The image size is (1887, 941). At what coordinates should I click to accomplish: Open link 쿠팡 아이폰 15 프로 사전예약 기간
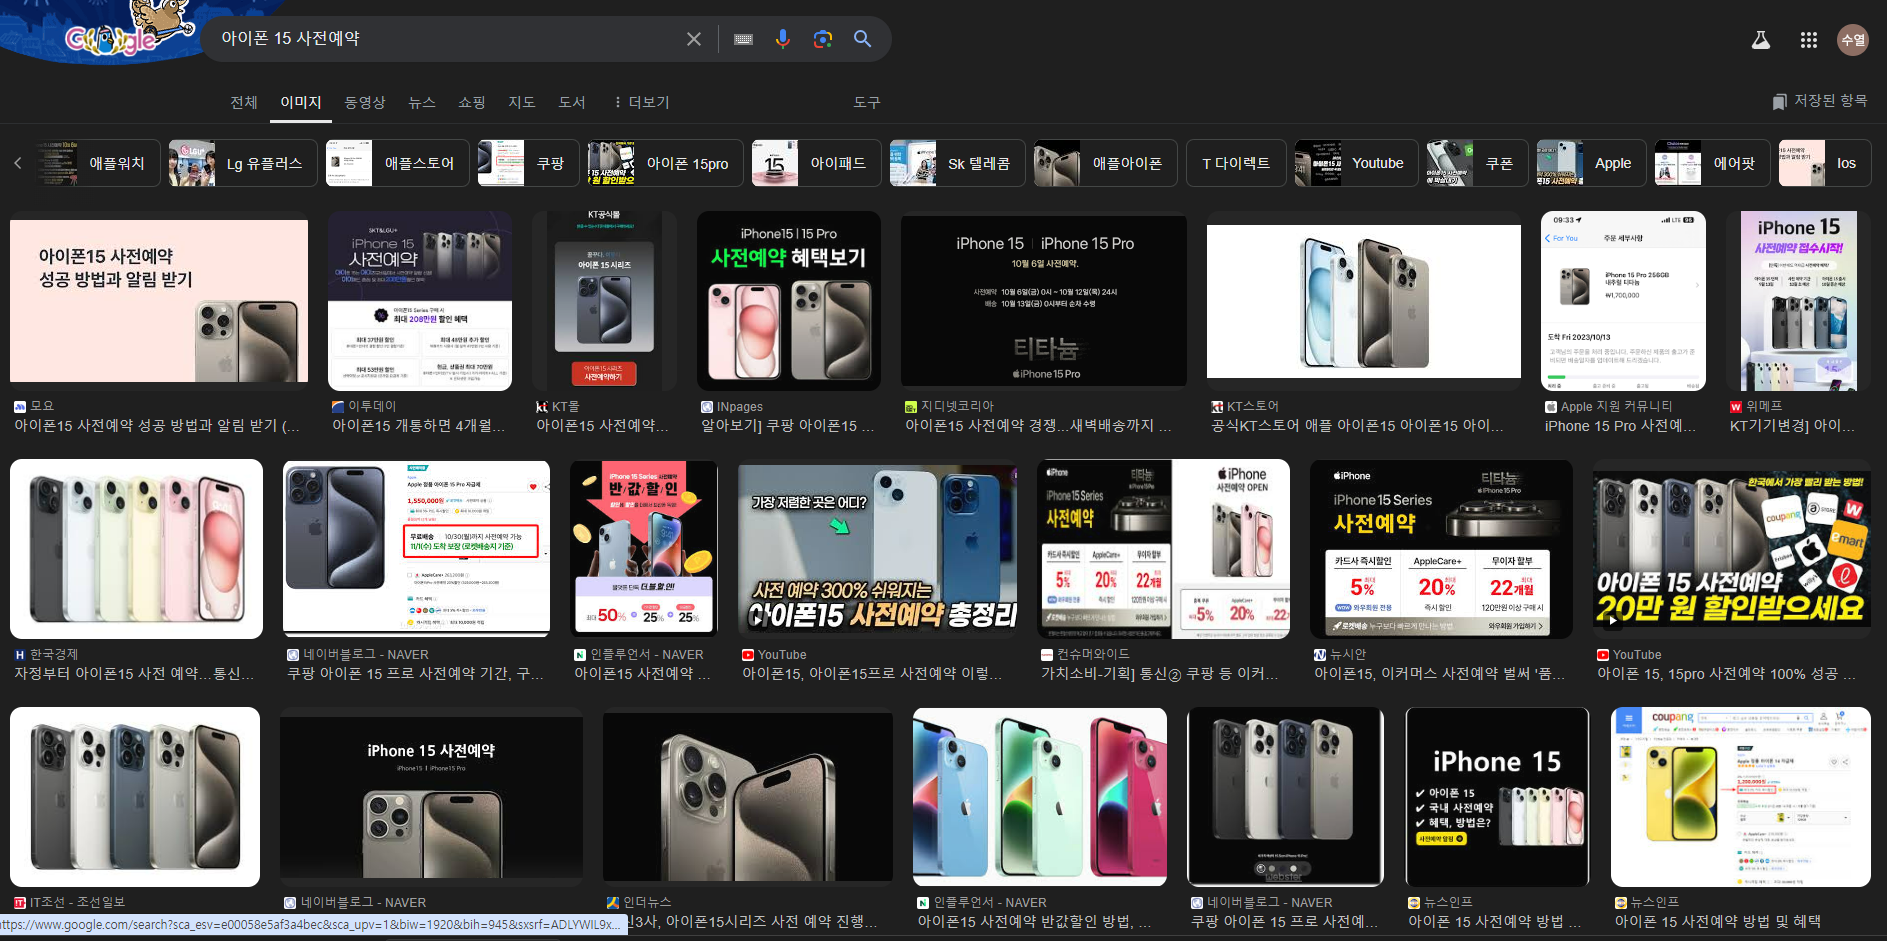click(416, 674)
